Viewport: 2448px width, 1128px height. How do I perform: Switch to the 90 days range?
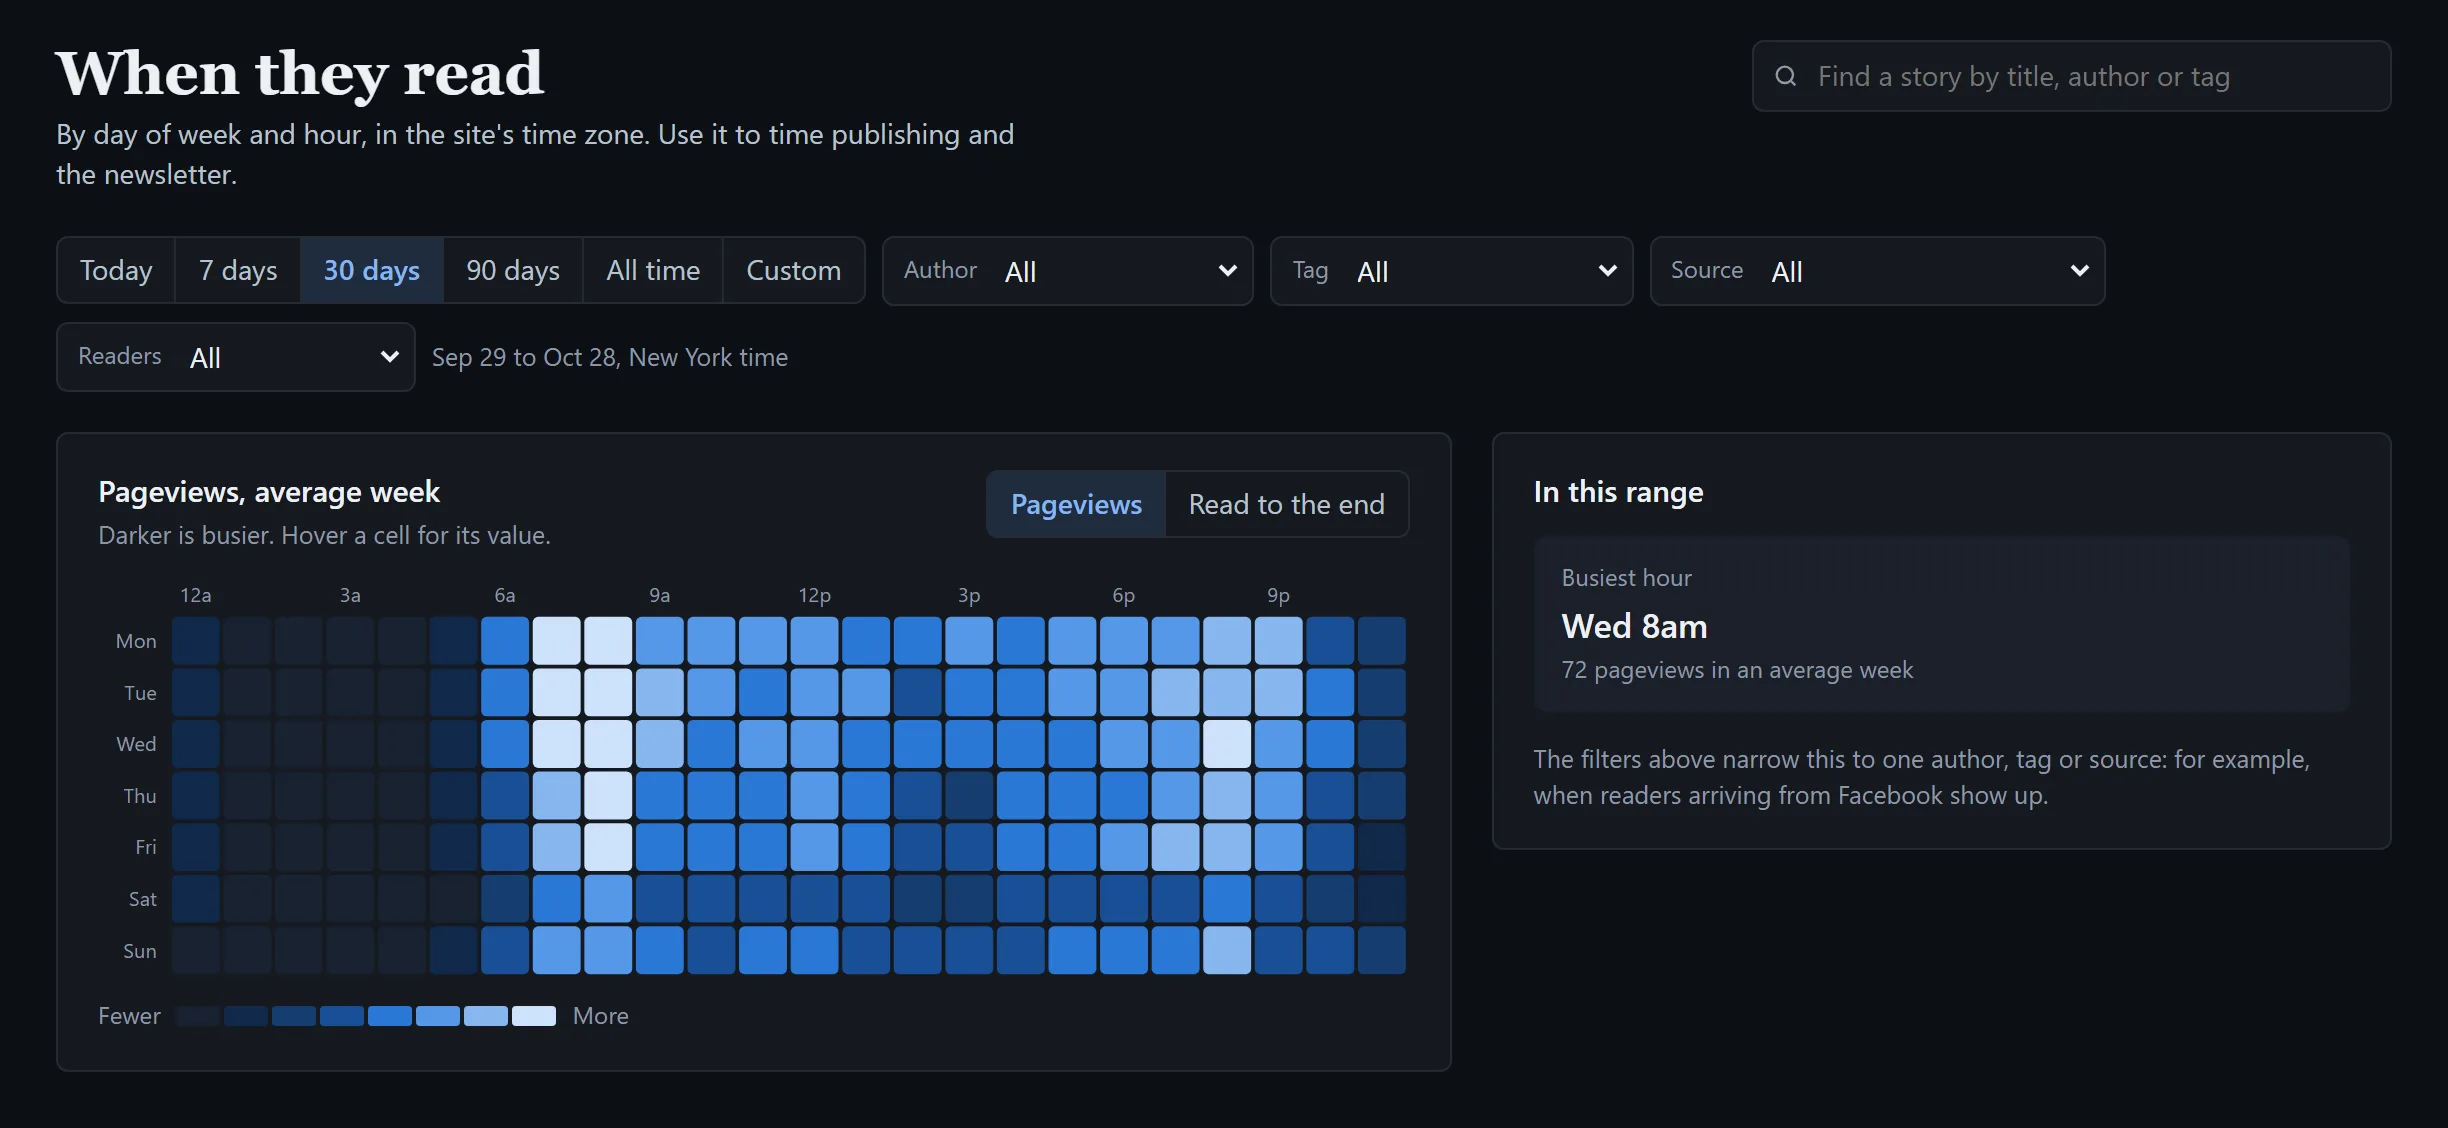point(513,270)
